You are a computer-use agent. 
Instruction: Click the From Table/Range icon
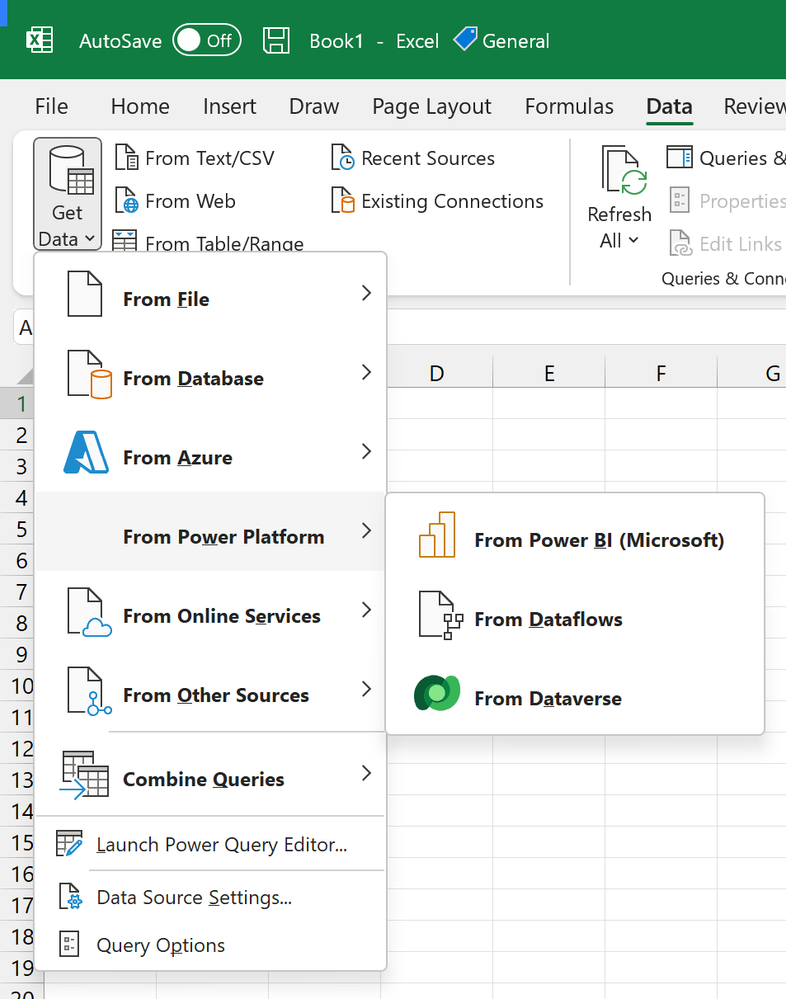point(125,241)
